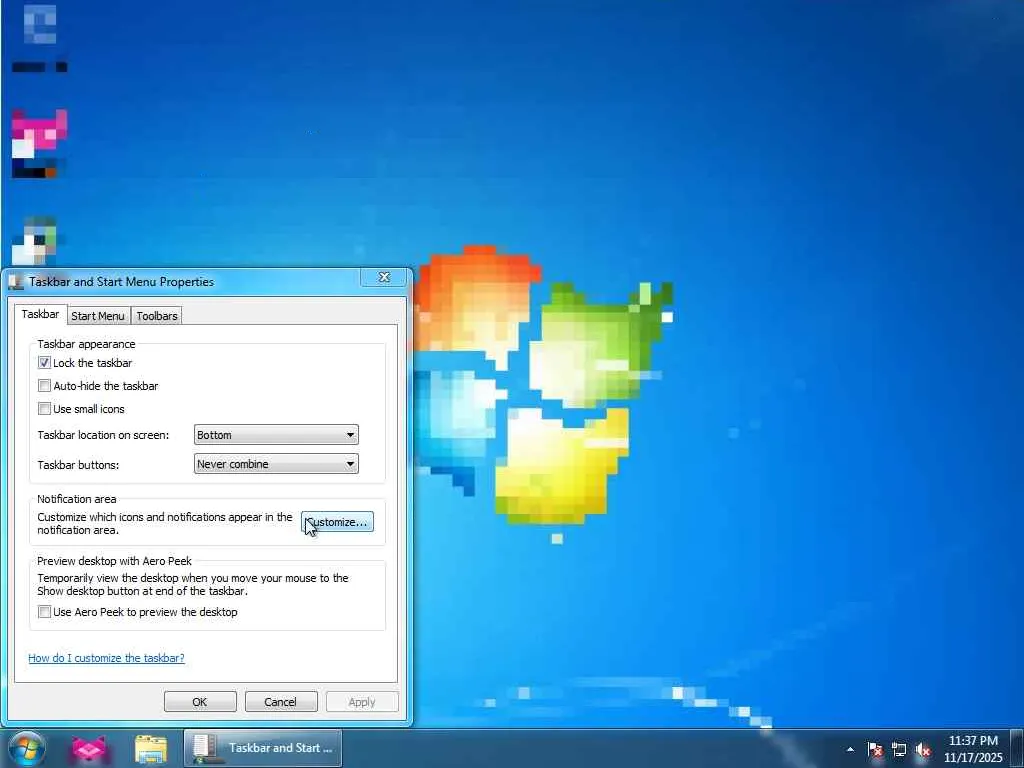
Task: Open Taskbar buttons Never combine dropdown
Action: coord(276,464)
